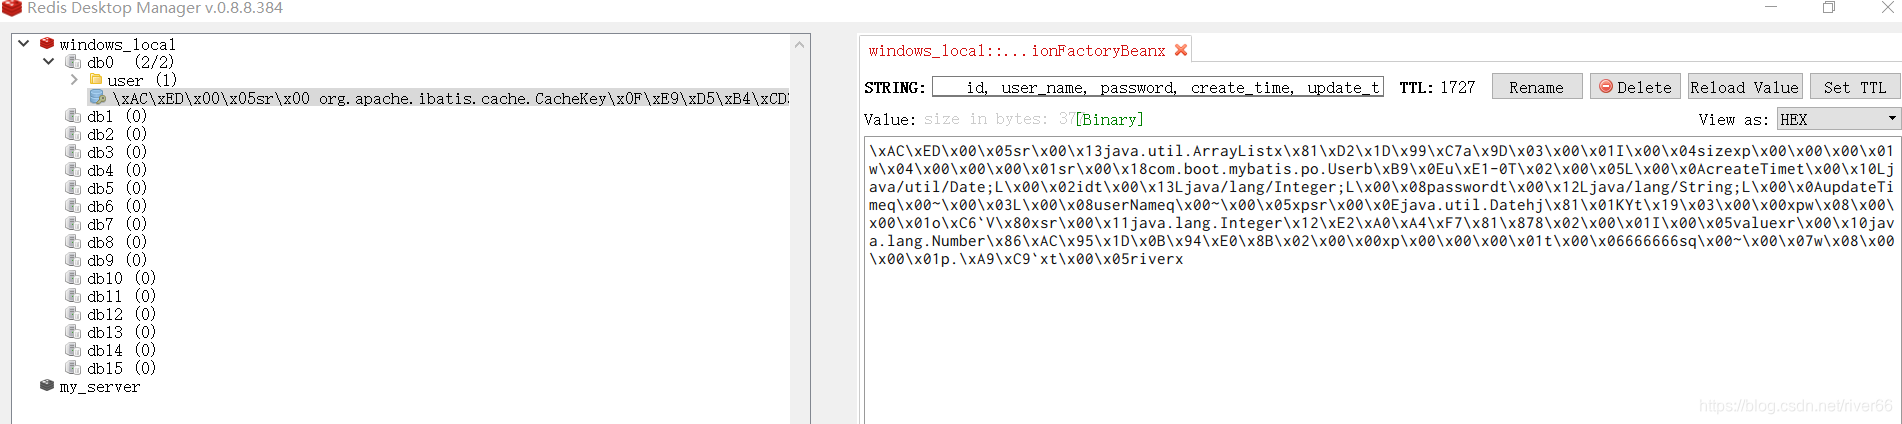
Task: Select db13 (0) in the tree
Action: 121,333
